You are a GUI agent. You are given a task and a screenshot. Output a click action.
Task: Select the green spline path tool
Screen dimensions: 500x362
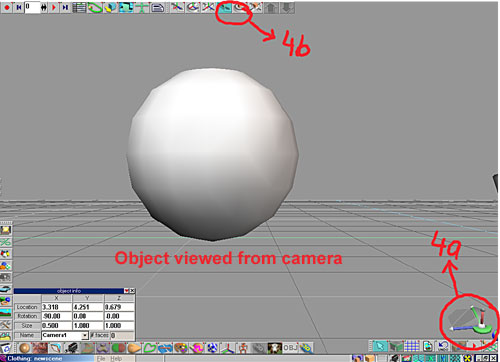[x=95, y=7]
